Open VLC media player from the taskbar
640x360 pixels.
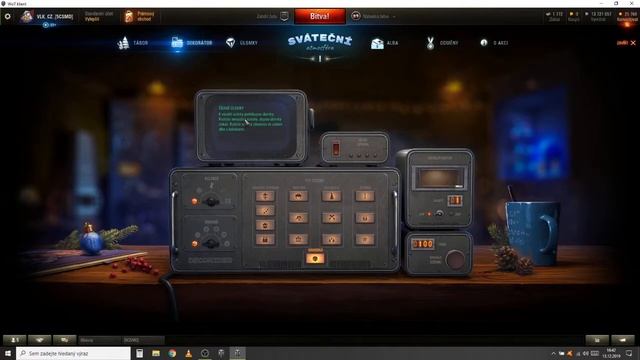(189, 353)
